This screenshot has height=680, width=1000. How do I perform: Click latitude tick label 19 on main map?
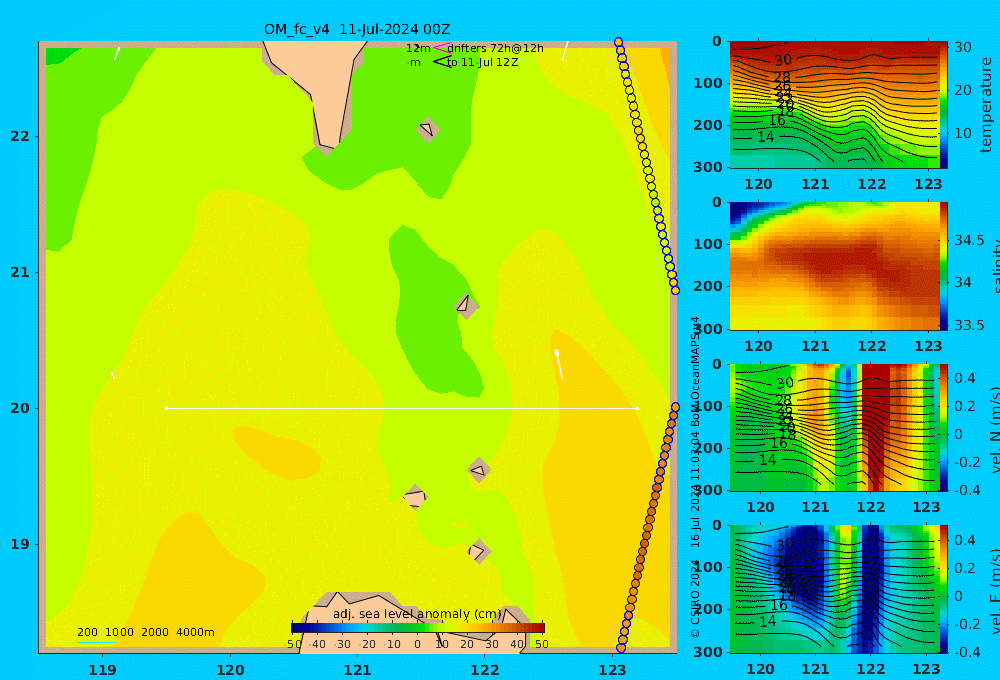(20, 544)
